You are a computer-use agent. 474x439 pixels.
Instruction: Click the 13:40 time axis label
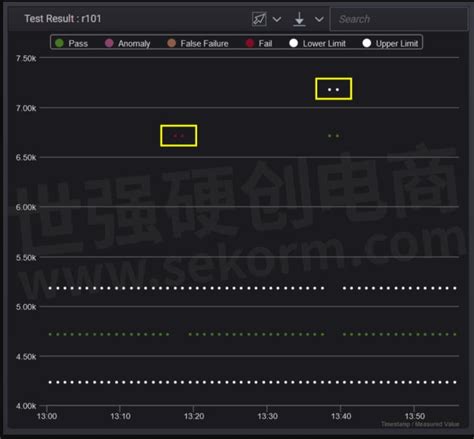(341, 416)
